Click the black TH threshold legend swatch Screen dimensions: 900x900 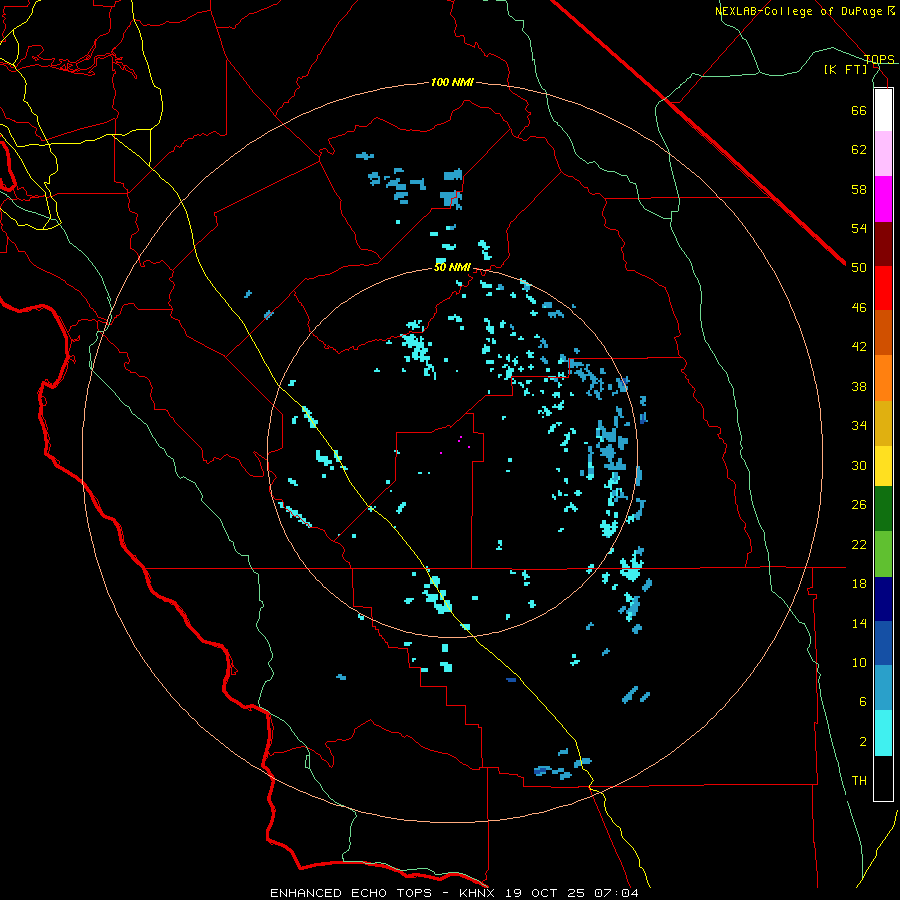click(x=883, y=778)
